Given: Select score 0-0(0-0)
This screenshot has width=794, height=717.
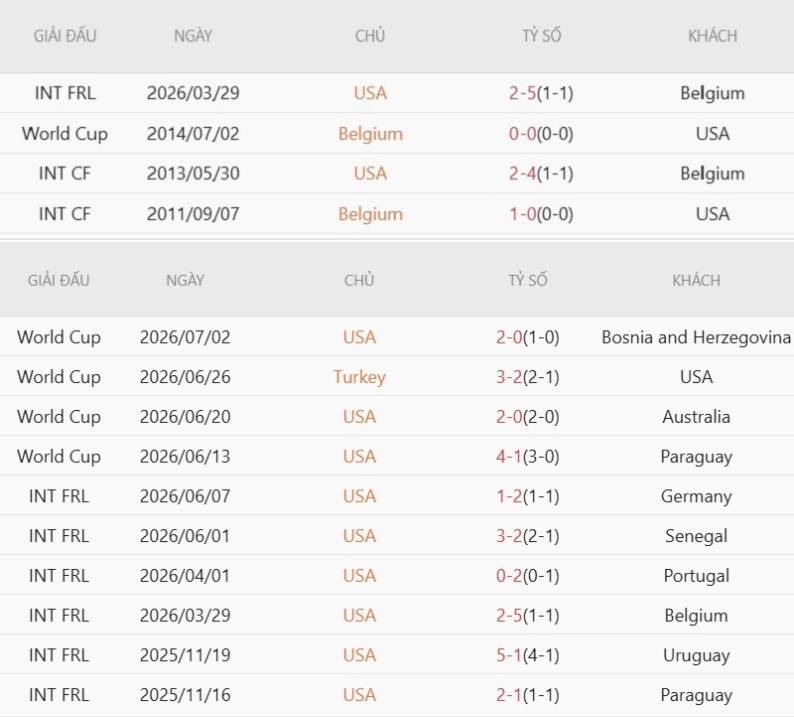Looking at the screenshot, I should 541,134.
